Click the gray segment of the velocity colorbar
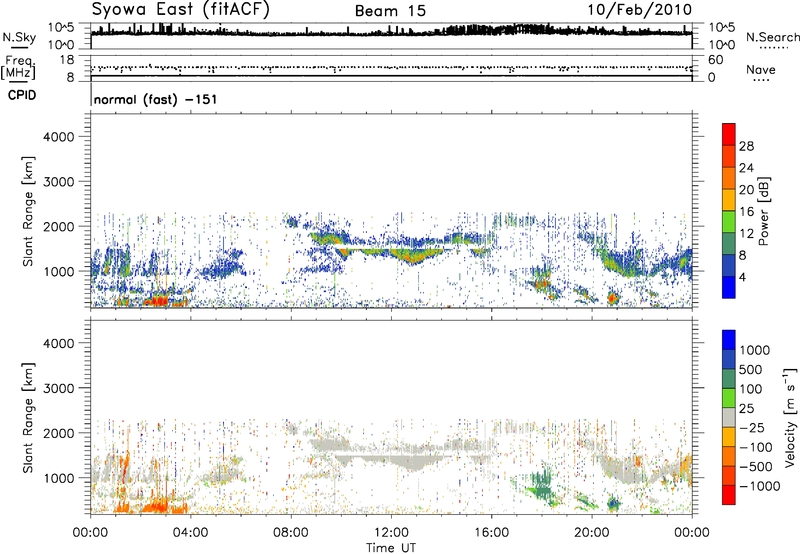The image size is (800, 554). (x=729, y=417)
